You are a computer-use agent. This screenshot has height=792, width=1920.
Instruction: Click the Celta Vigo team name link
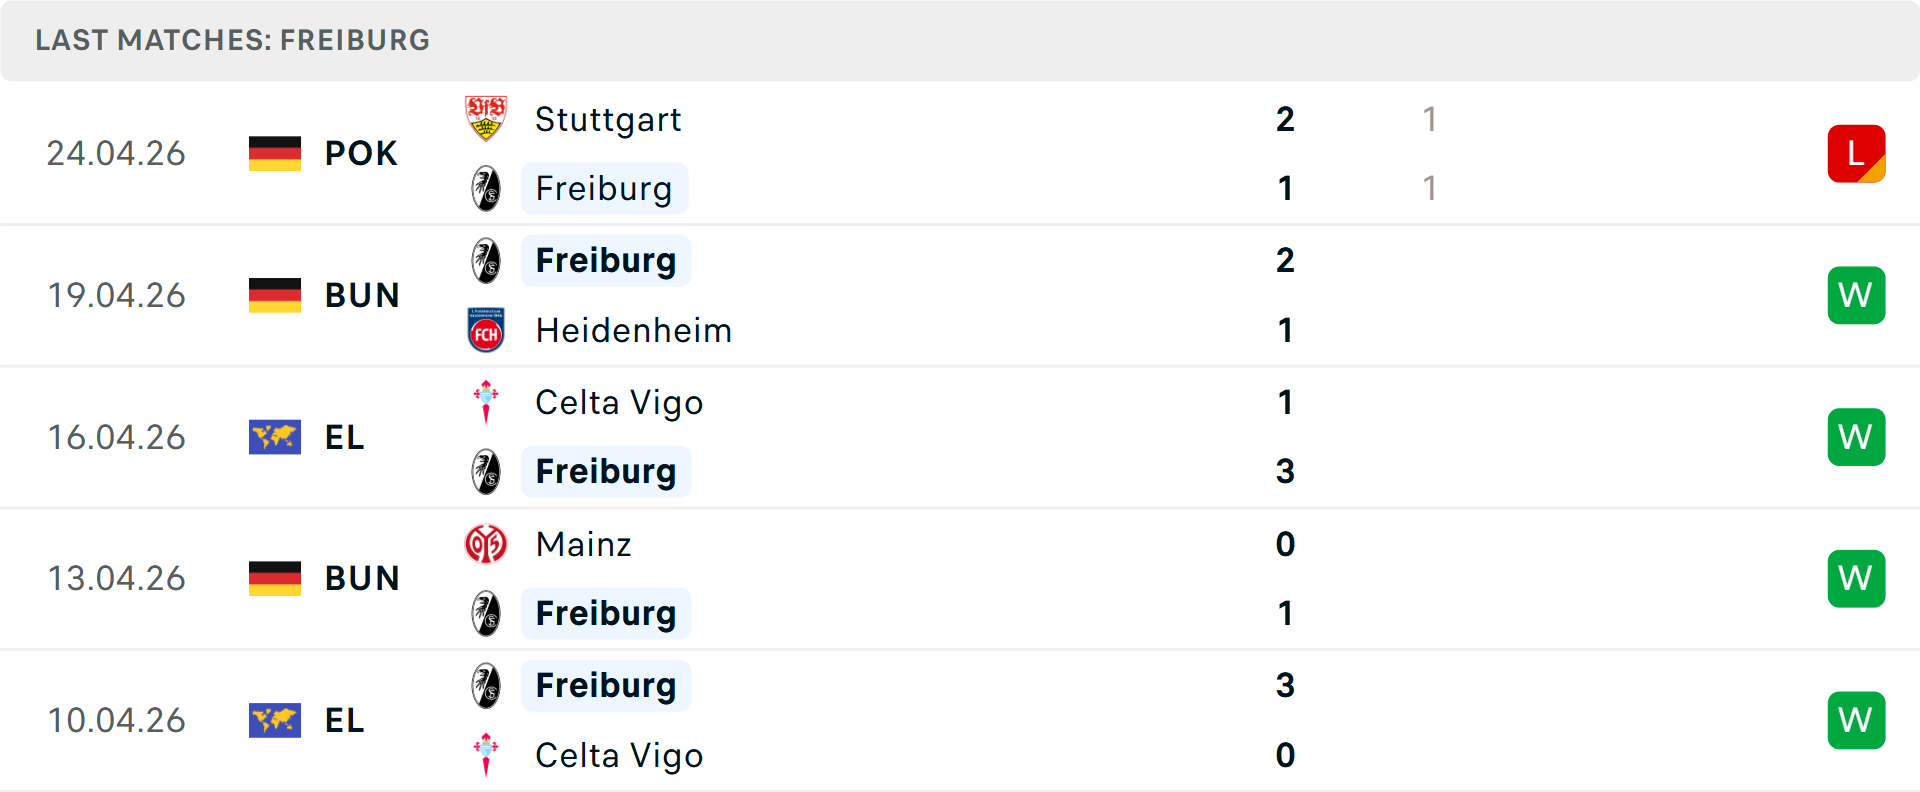pos(619,402)
